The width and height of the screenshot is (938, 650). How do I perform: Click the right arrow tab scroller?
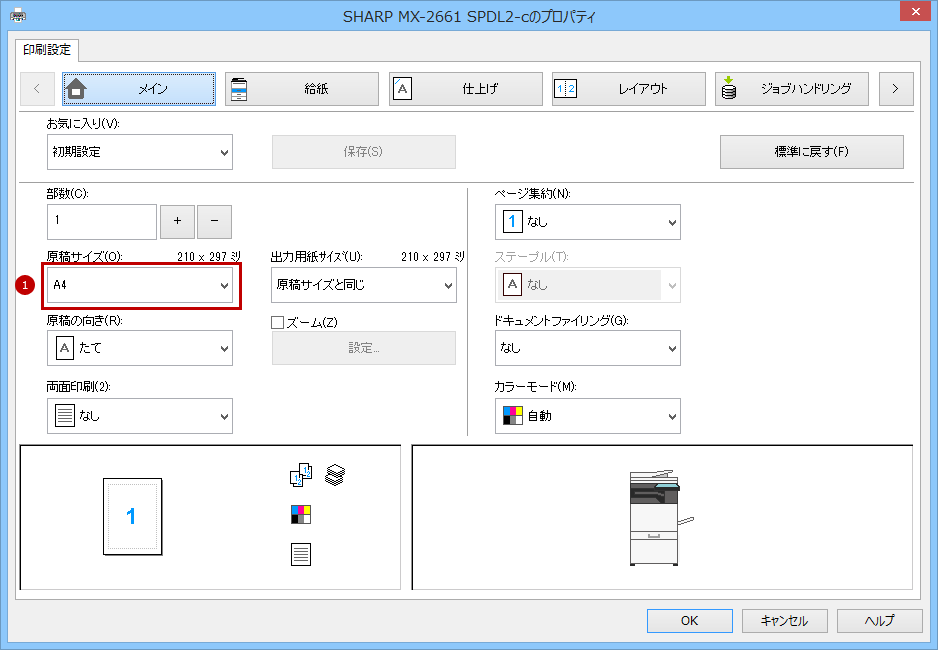pyautogui.click(x=896, y=89)
